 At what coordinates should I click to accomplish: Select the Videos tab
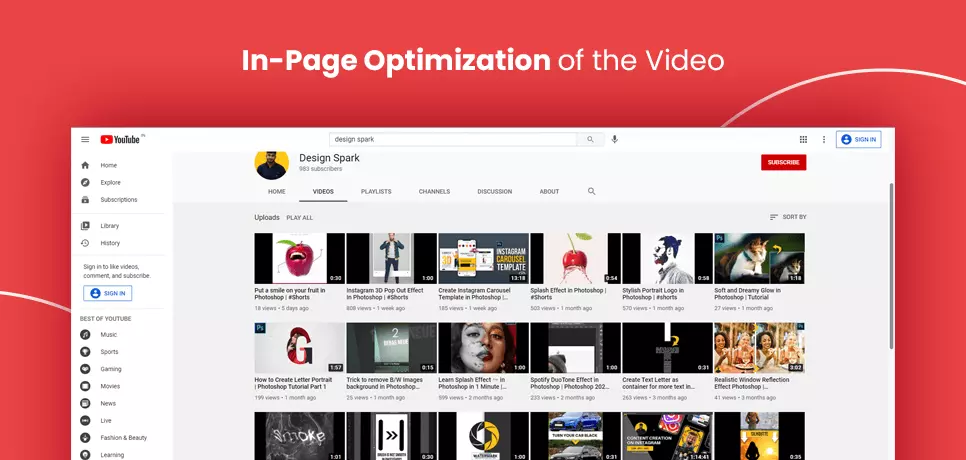tap(323, 192)
